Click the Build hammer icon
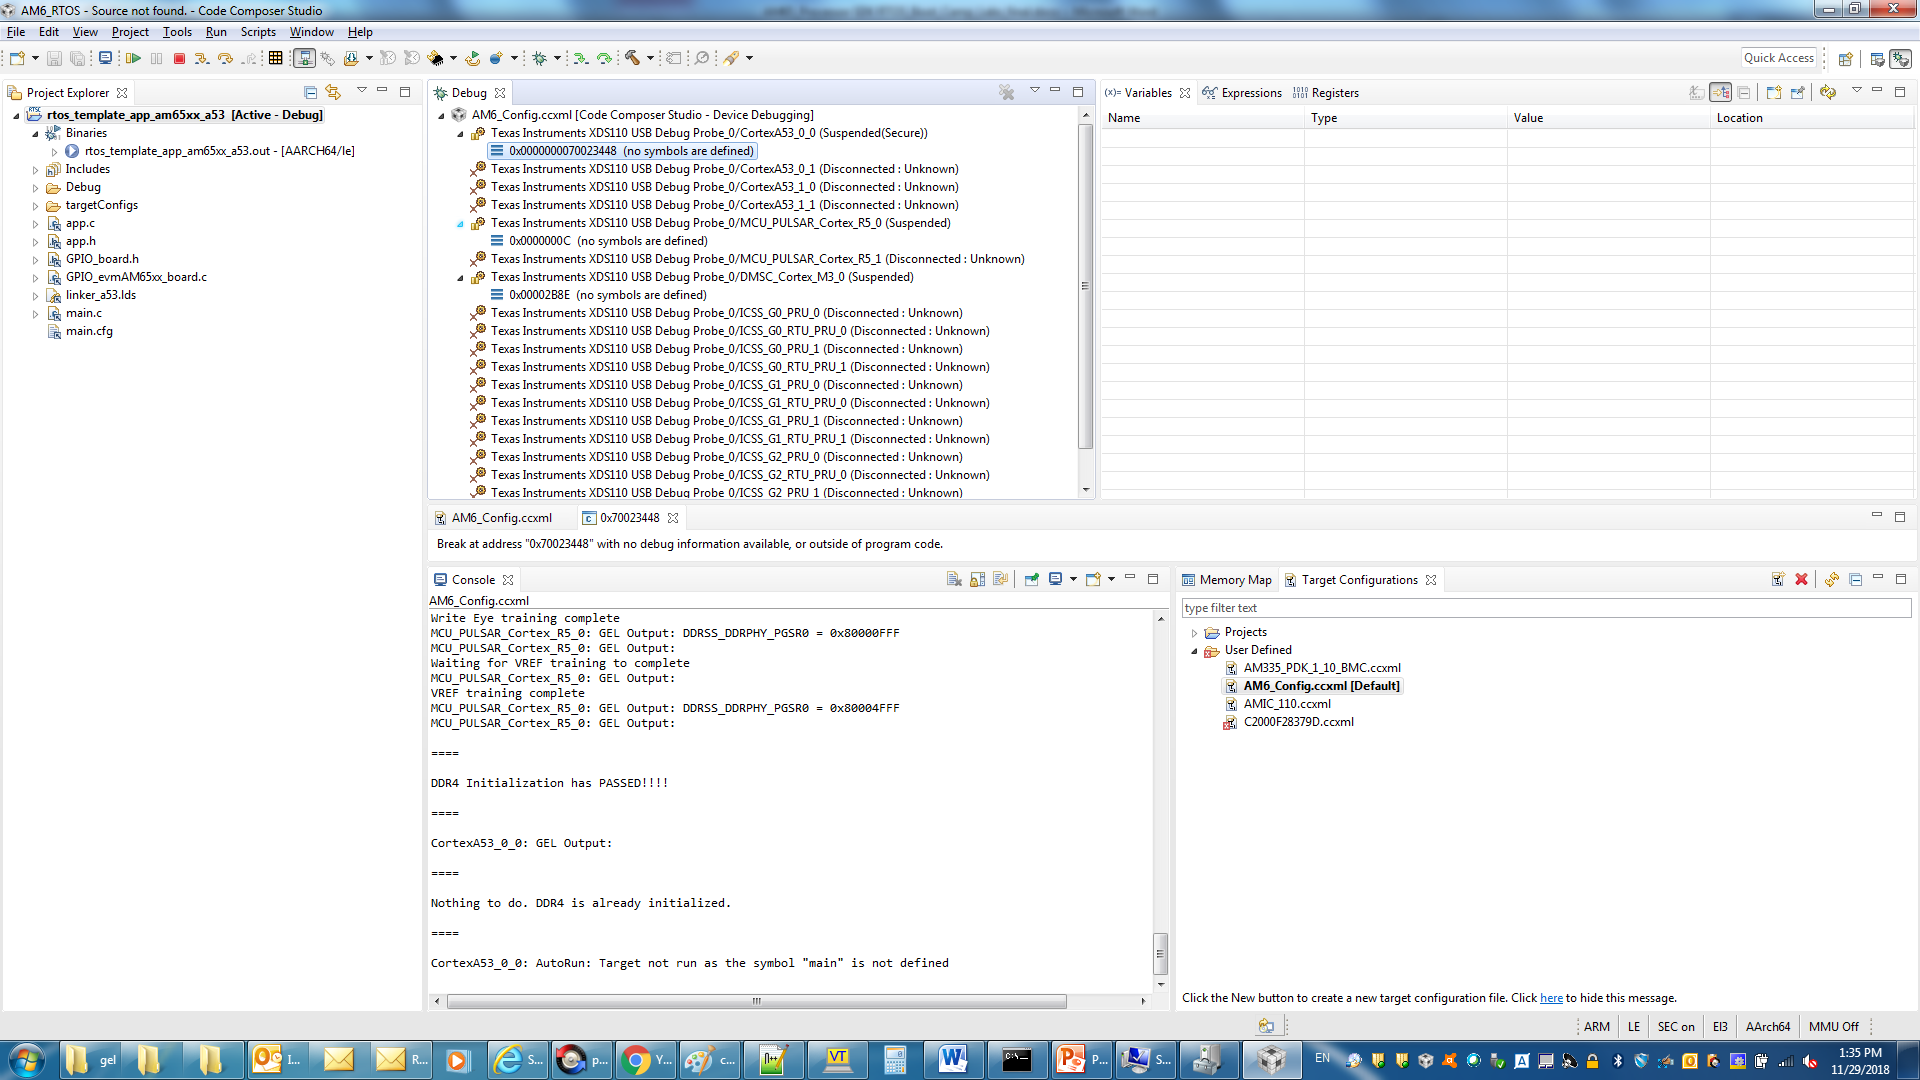The image size is (1920, 1080). tap(632, 59)
